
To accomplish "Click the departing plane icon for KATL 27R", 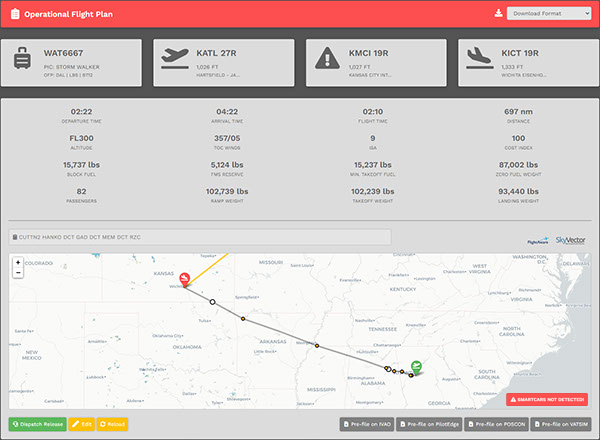I will pyautogui.click(x=175, y=58).
